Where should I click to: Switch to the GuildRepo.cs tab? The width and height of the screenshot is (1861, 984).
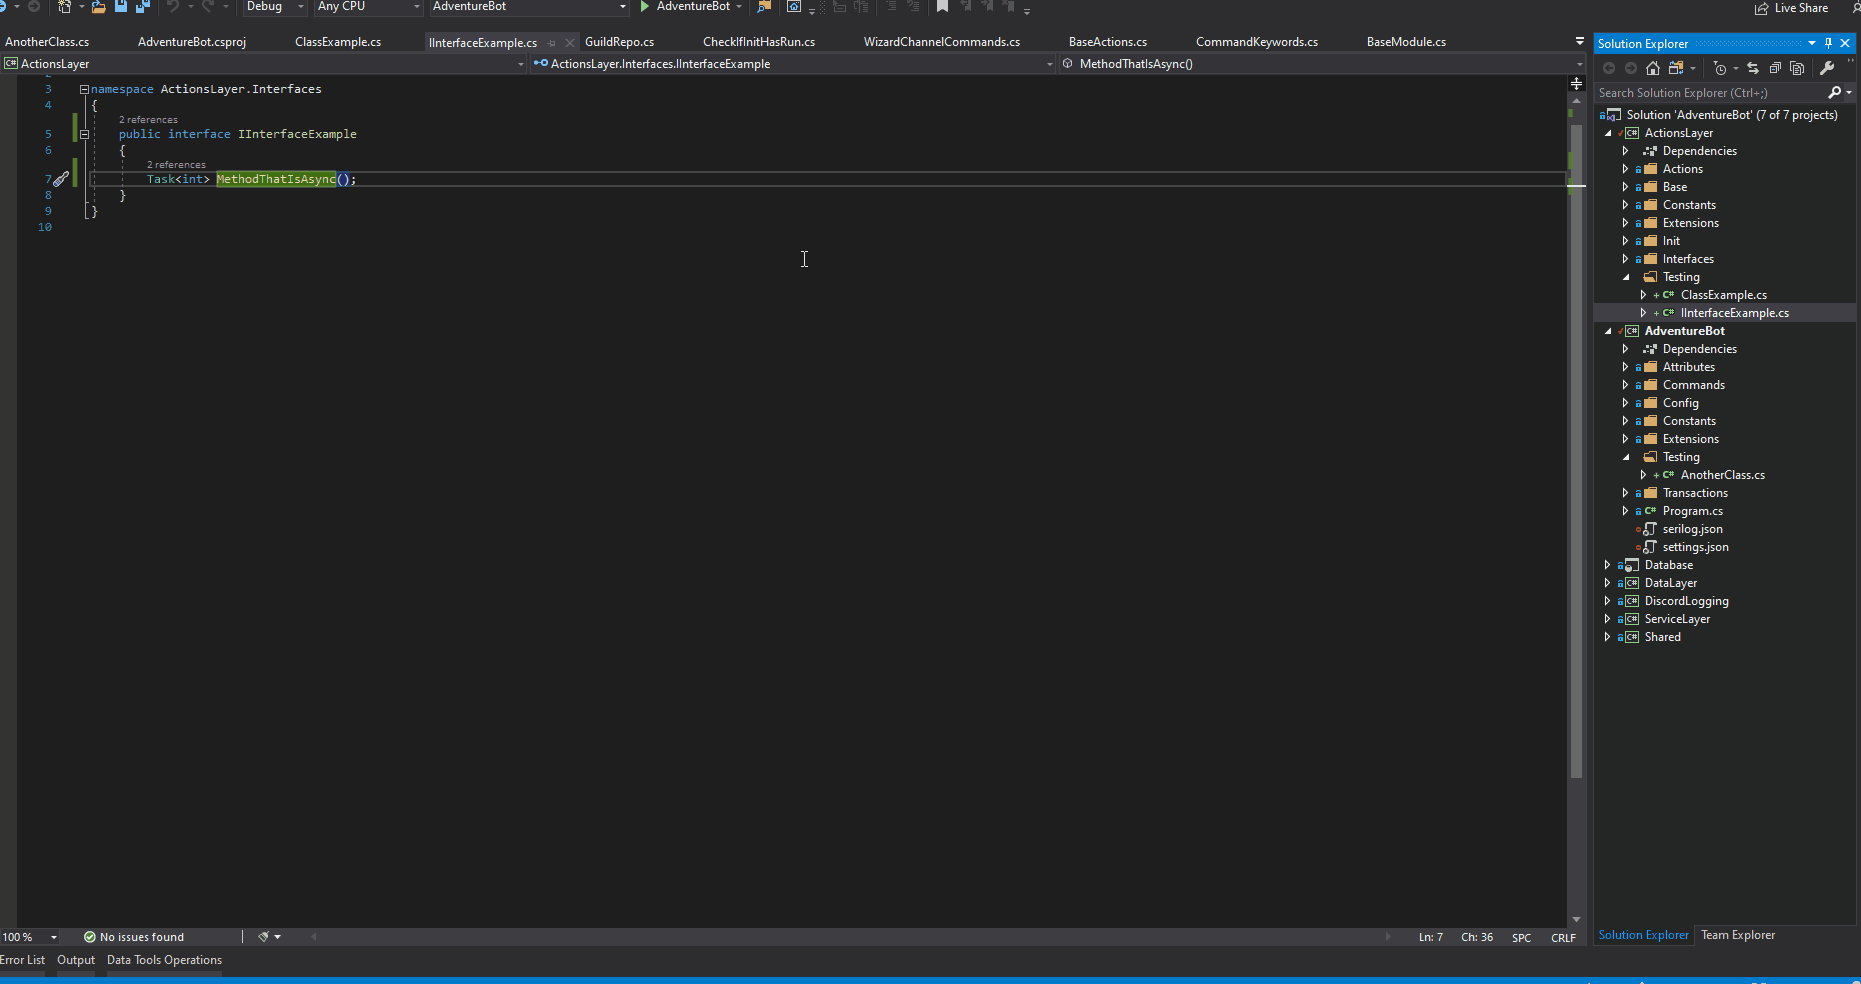(620, 42)
